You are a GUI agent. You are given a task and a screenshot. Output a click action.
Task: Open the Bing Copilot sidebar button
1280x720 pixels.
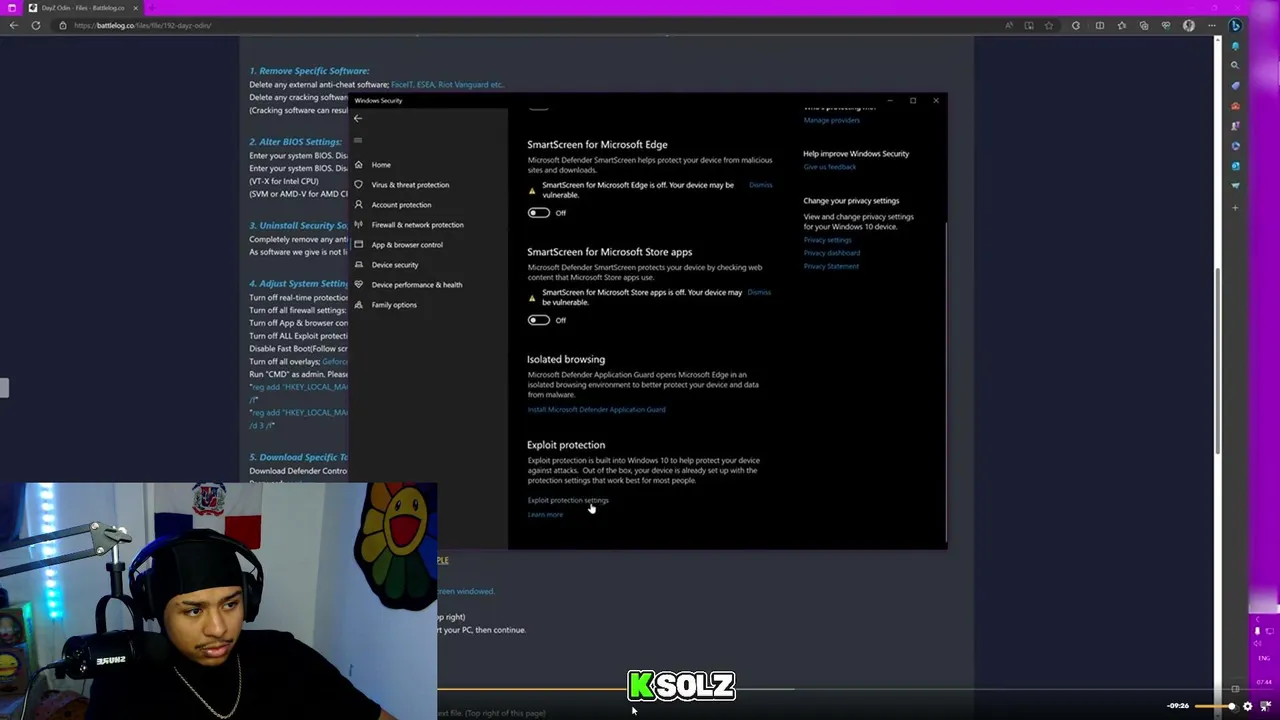coord(1236,26)
